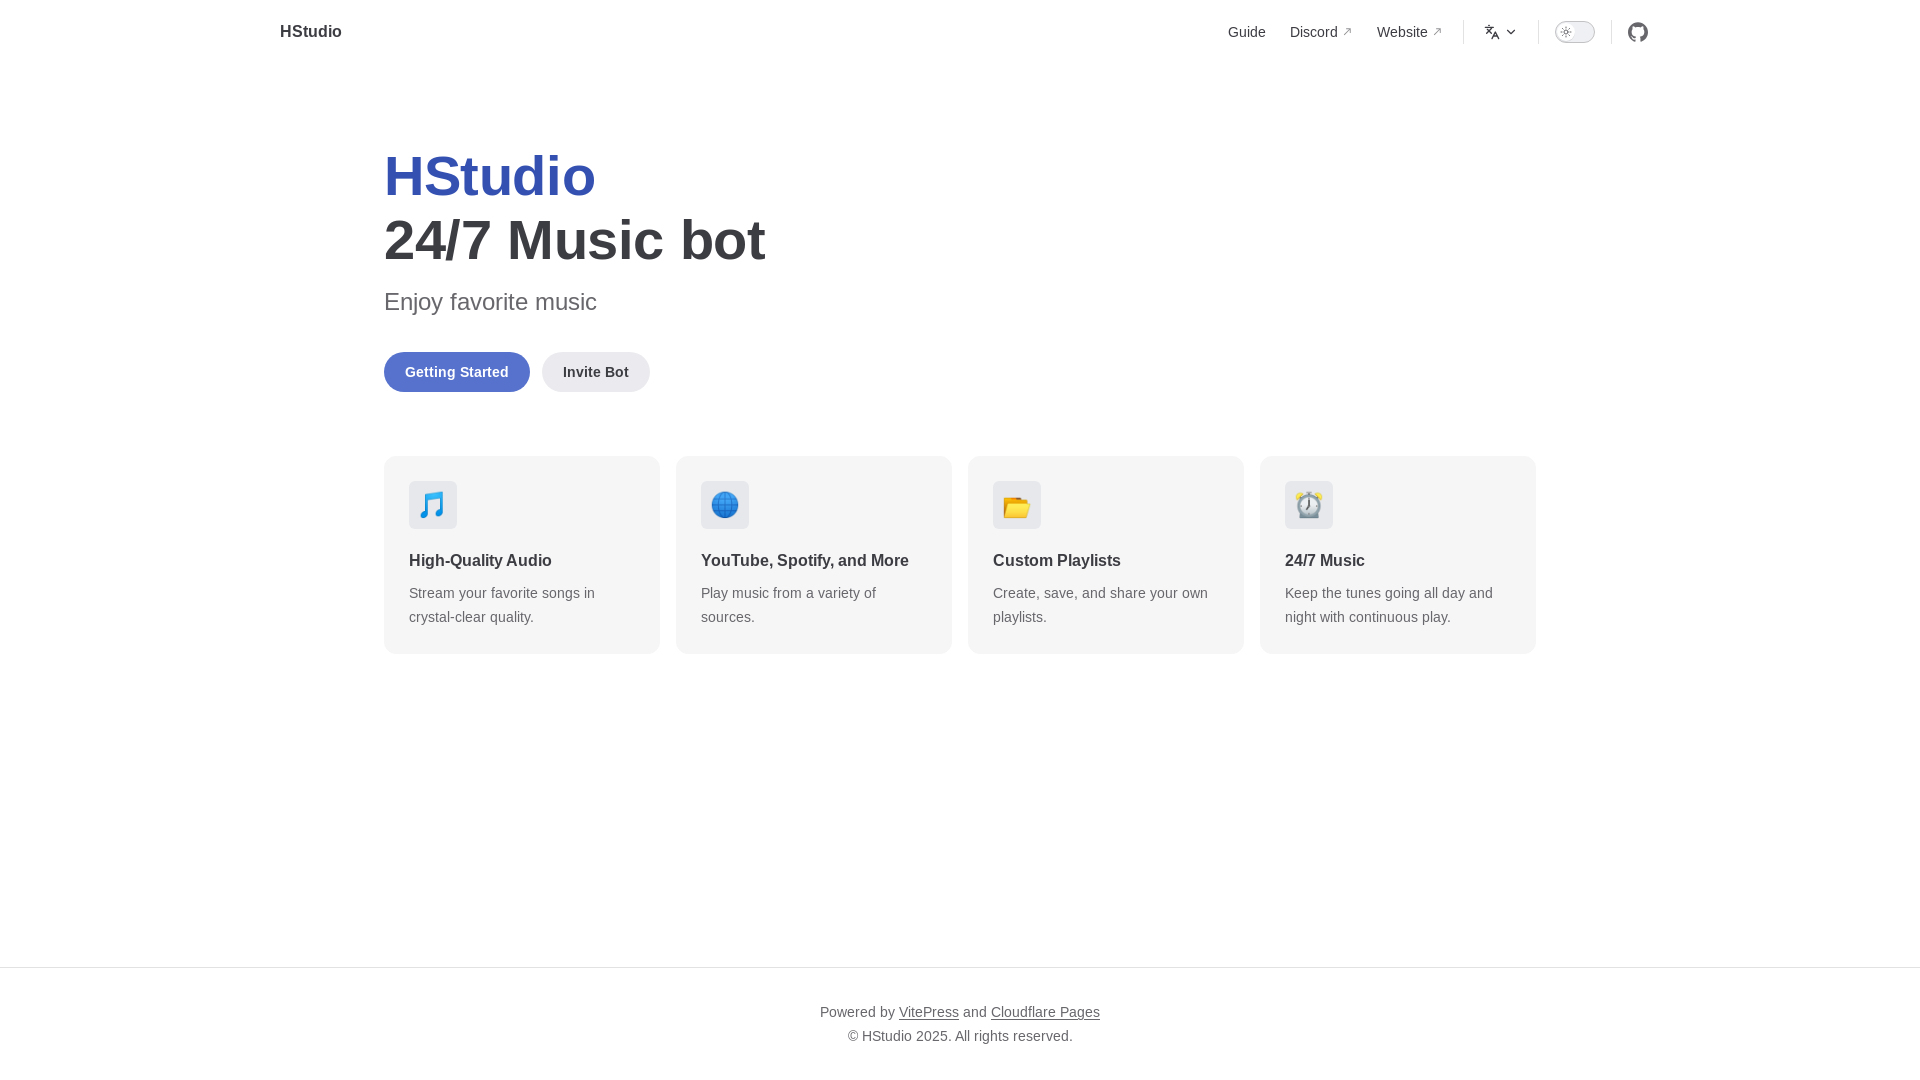
Task: Click the 24/7 Music bot heading
Action: 575,240
